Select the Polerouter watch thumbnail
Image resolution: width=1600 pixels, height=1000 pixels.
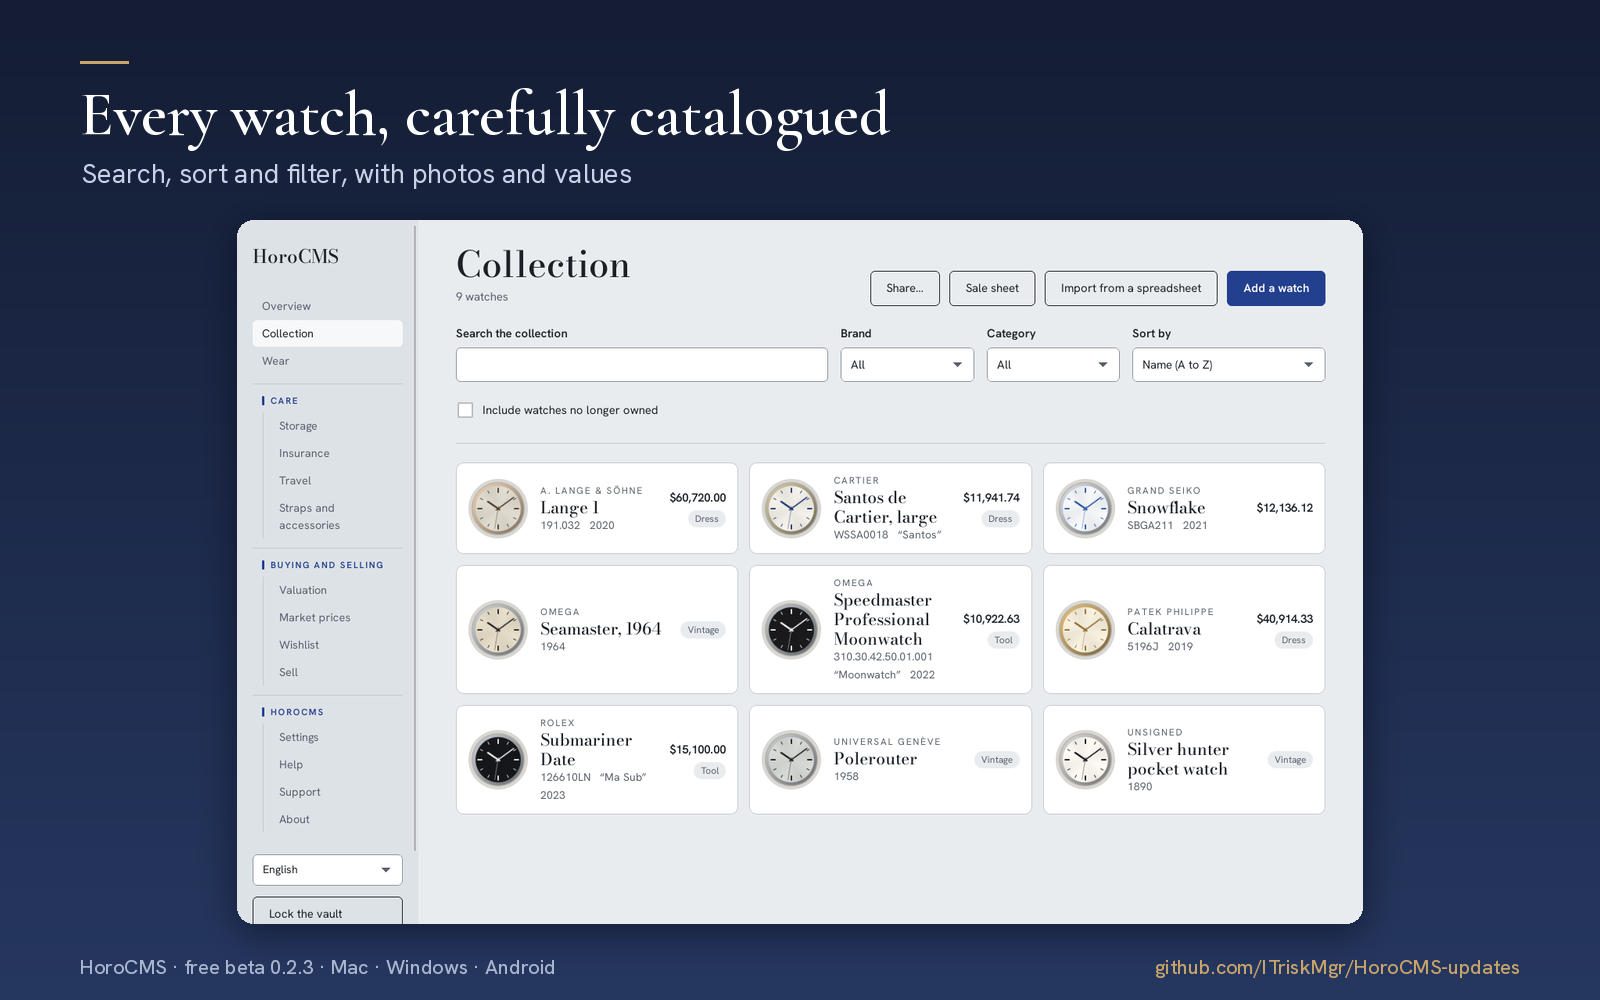click(791, 760)
